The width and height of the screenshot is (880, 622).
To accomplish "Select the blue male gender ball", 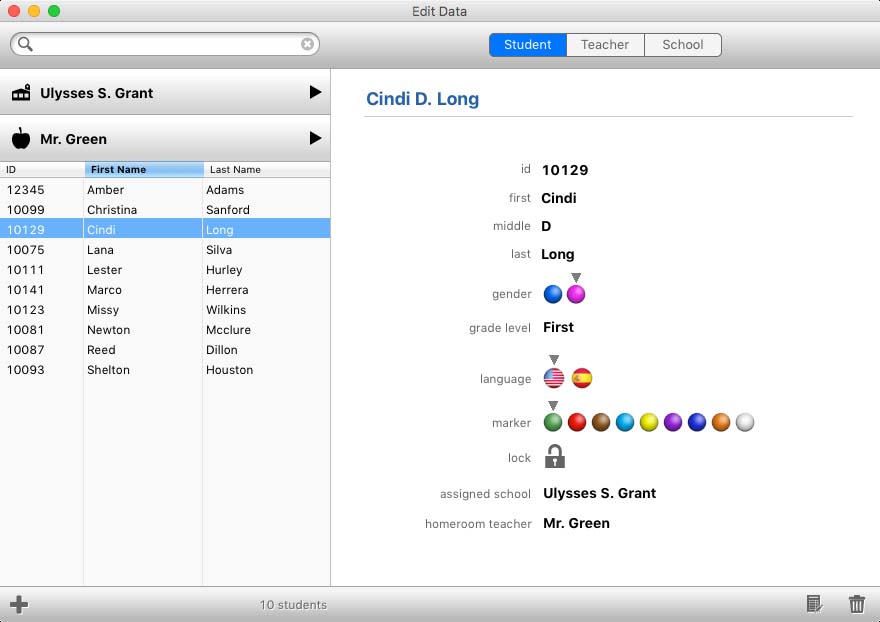I will (553, 294).
